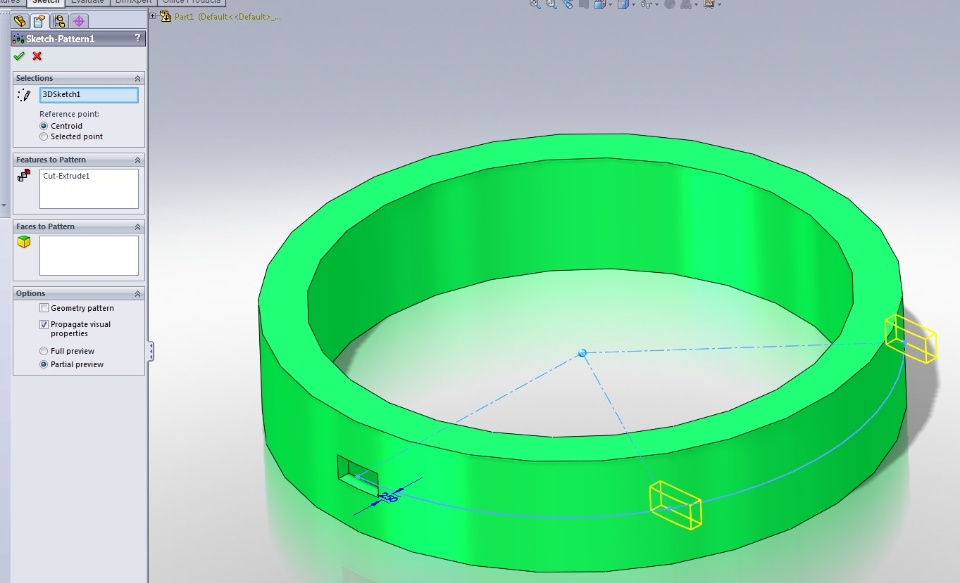The height and width of the screenshot is (583, 960).
Task: Click the yellow pattern preview on right rim
Action: tap(911, 339)
